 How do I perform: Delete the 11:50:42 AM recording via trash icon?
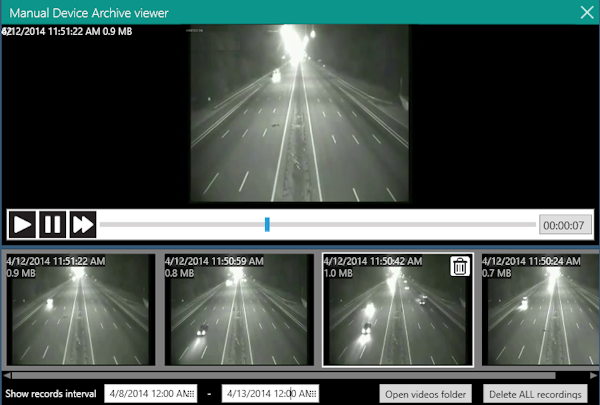[459, 266]
